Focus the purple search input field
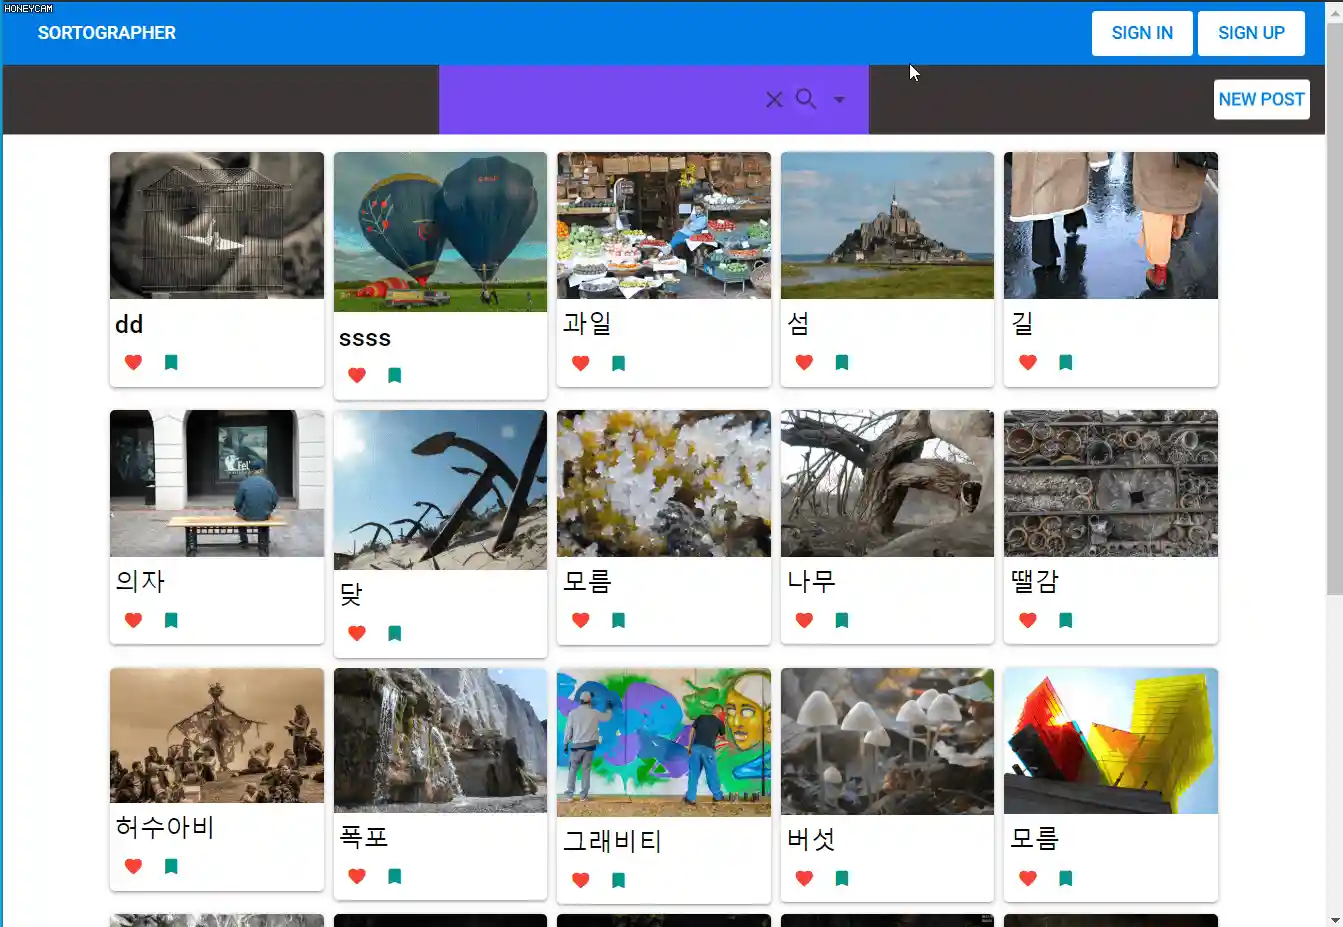The width and height of the screenshot is (1343, 927). 600,100
